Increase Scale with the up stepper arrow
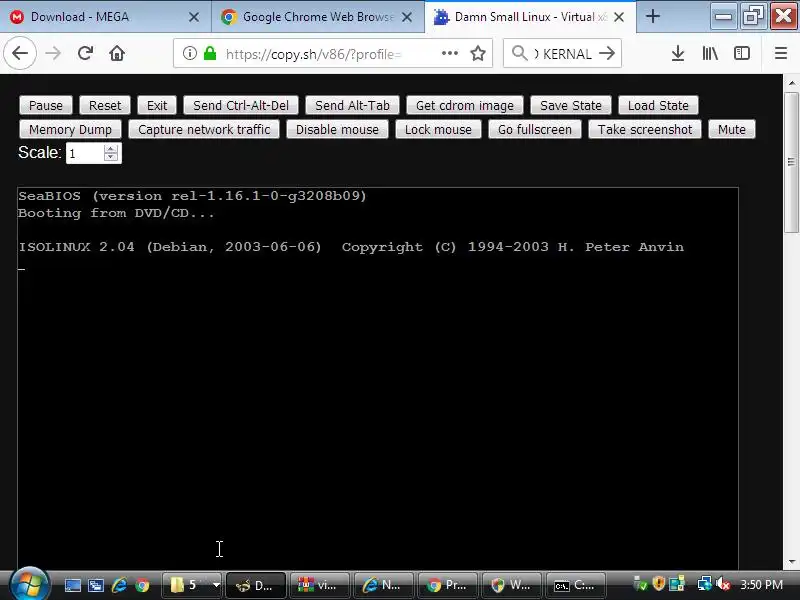 point(111,148)
